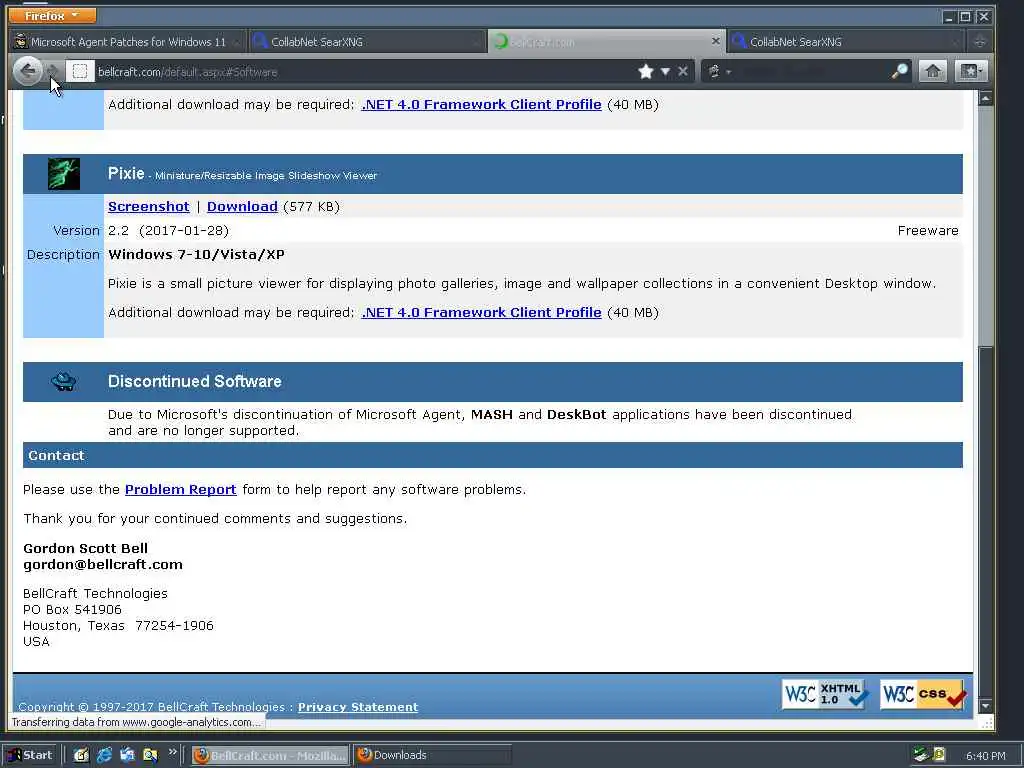The image size is (1024, 768).
Task: Click the status bar transferring data text
Action: (136, 722)
